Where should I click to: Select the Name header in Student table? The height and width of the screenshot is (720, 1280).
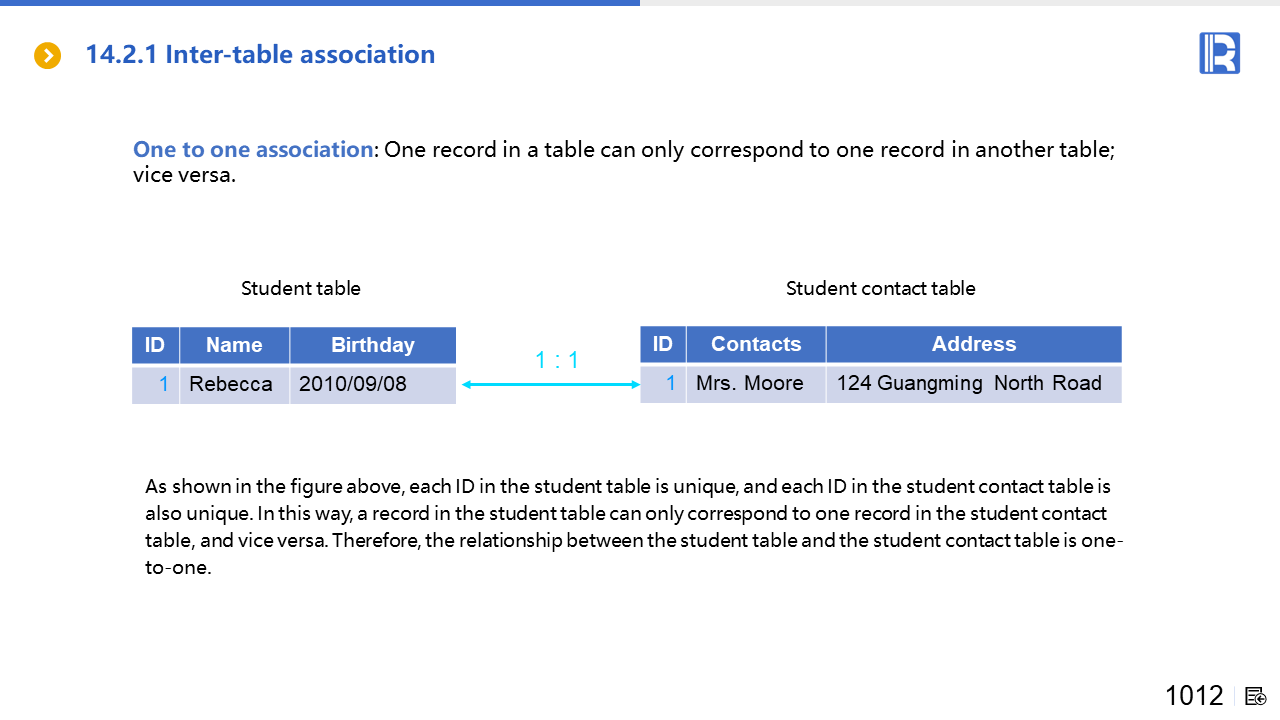pyautogui.click(x=234, y=345)
